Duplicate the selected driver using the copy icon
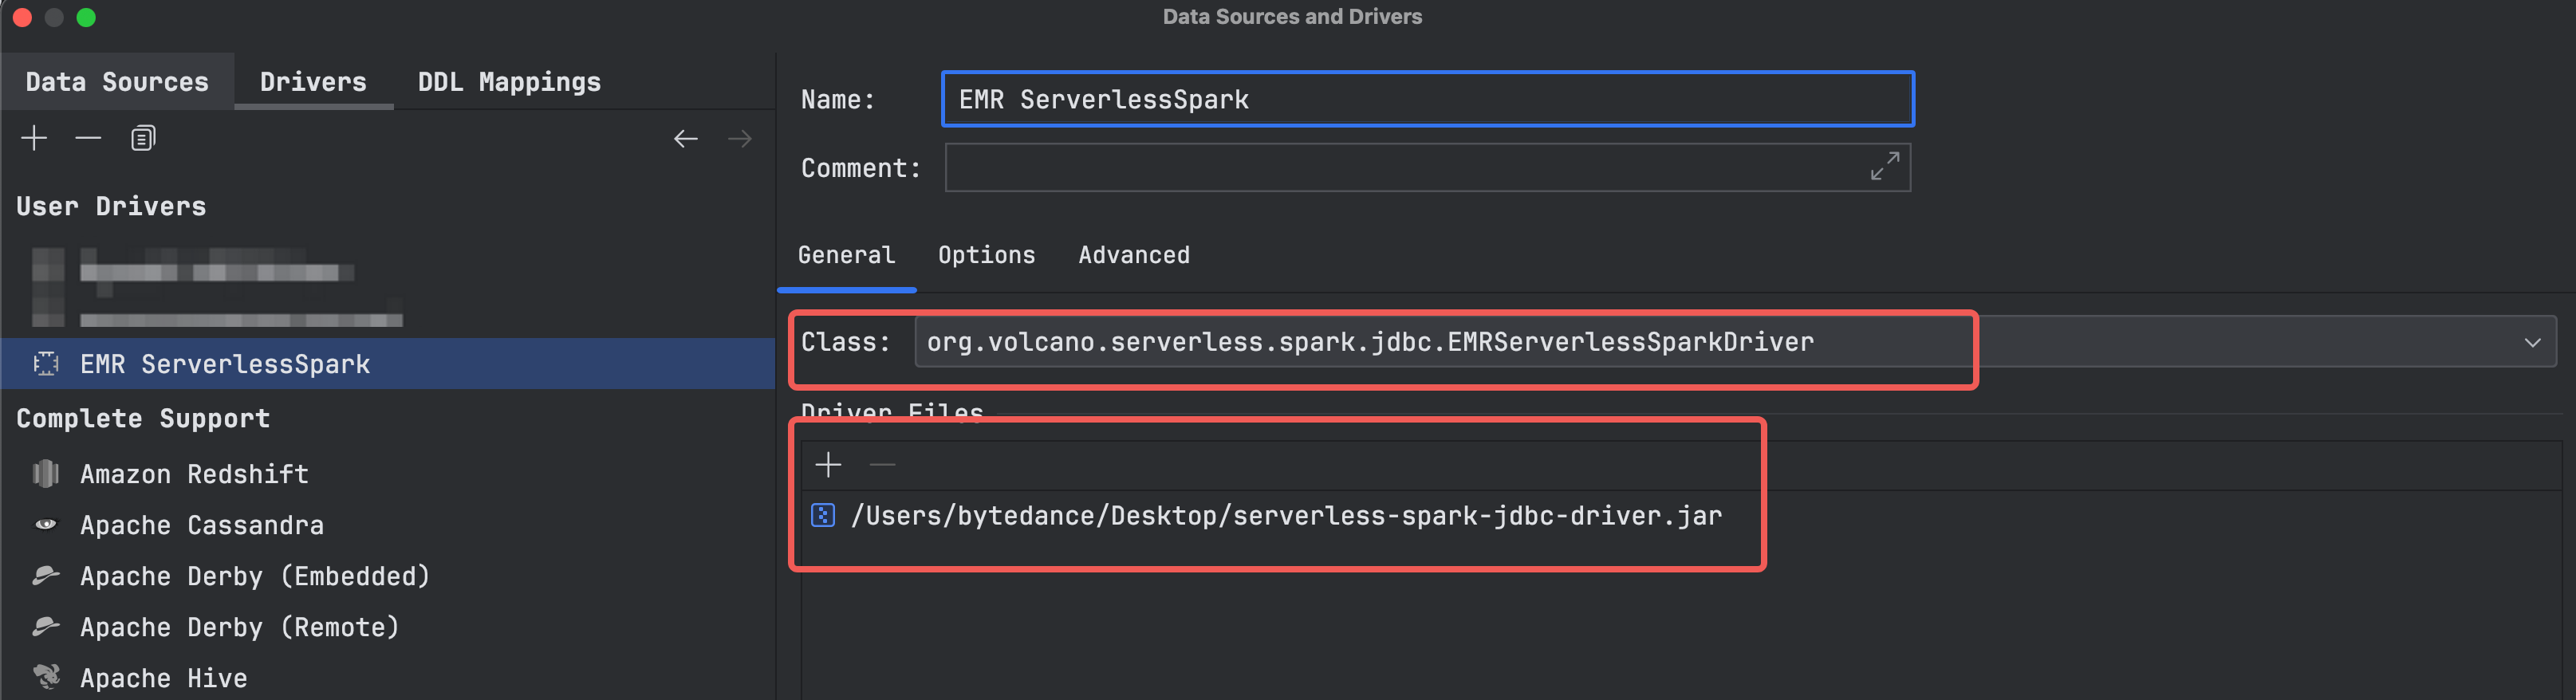 (143, 138)
